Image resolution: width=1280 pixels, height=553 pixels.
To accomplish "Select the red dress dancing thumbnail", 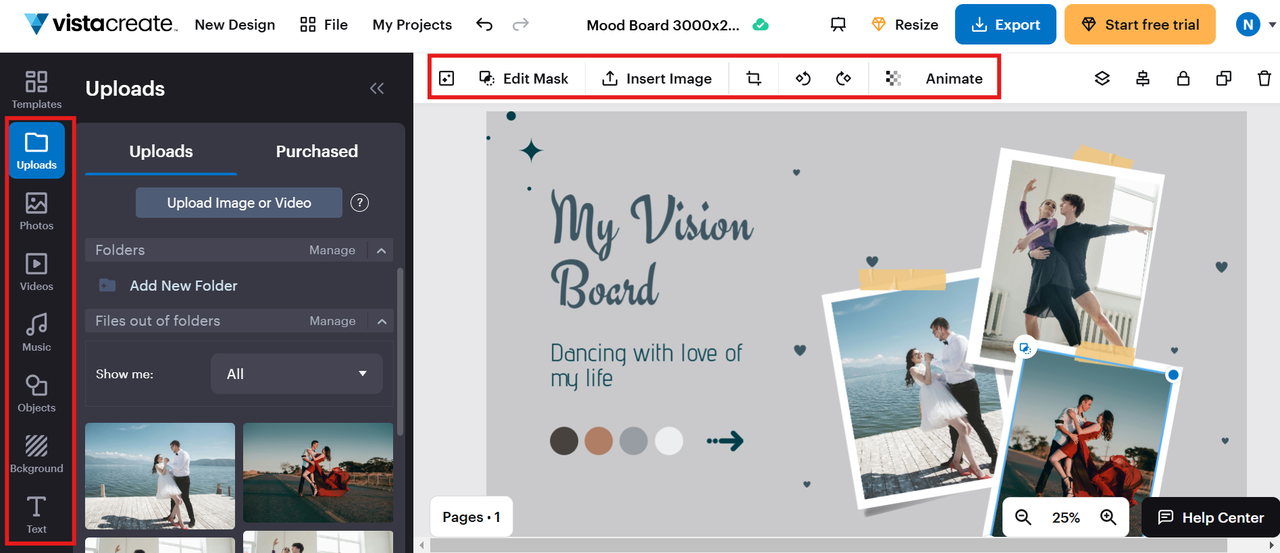I will [318, 476].
